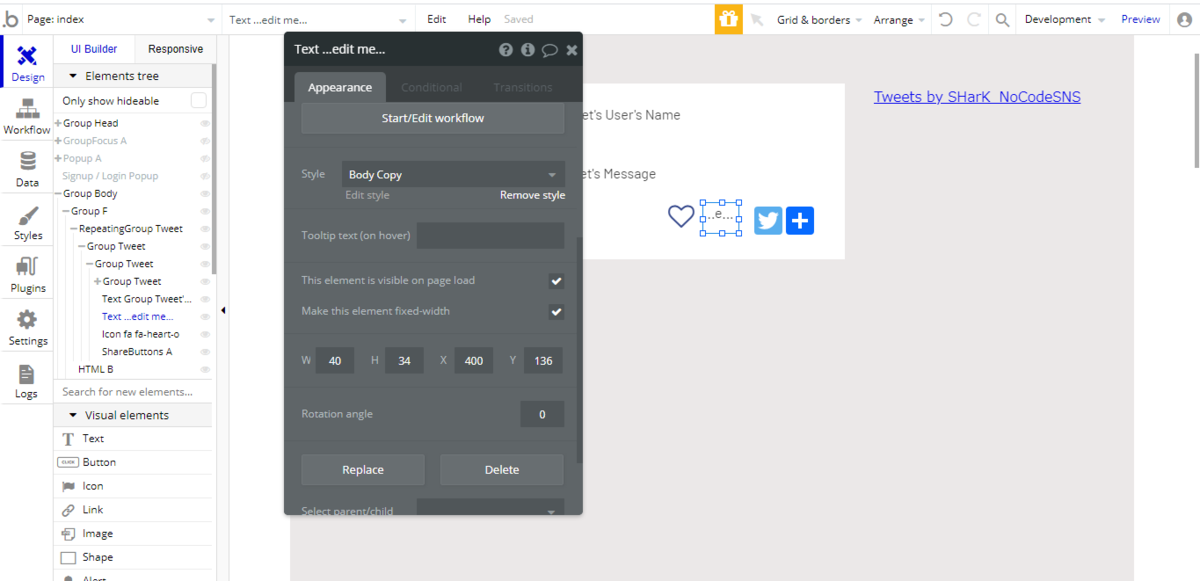Toggle visibility eye for Group Head
This screenshot has height=581, width=1200.
point(205,123)
